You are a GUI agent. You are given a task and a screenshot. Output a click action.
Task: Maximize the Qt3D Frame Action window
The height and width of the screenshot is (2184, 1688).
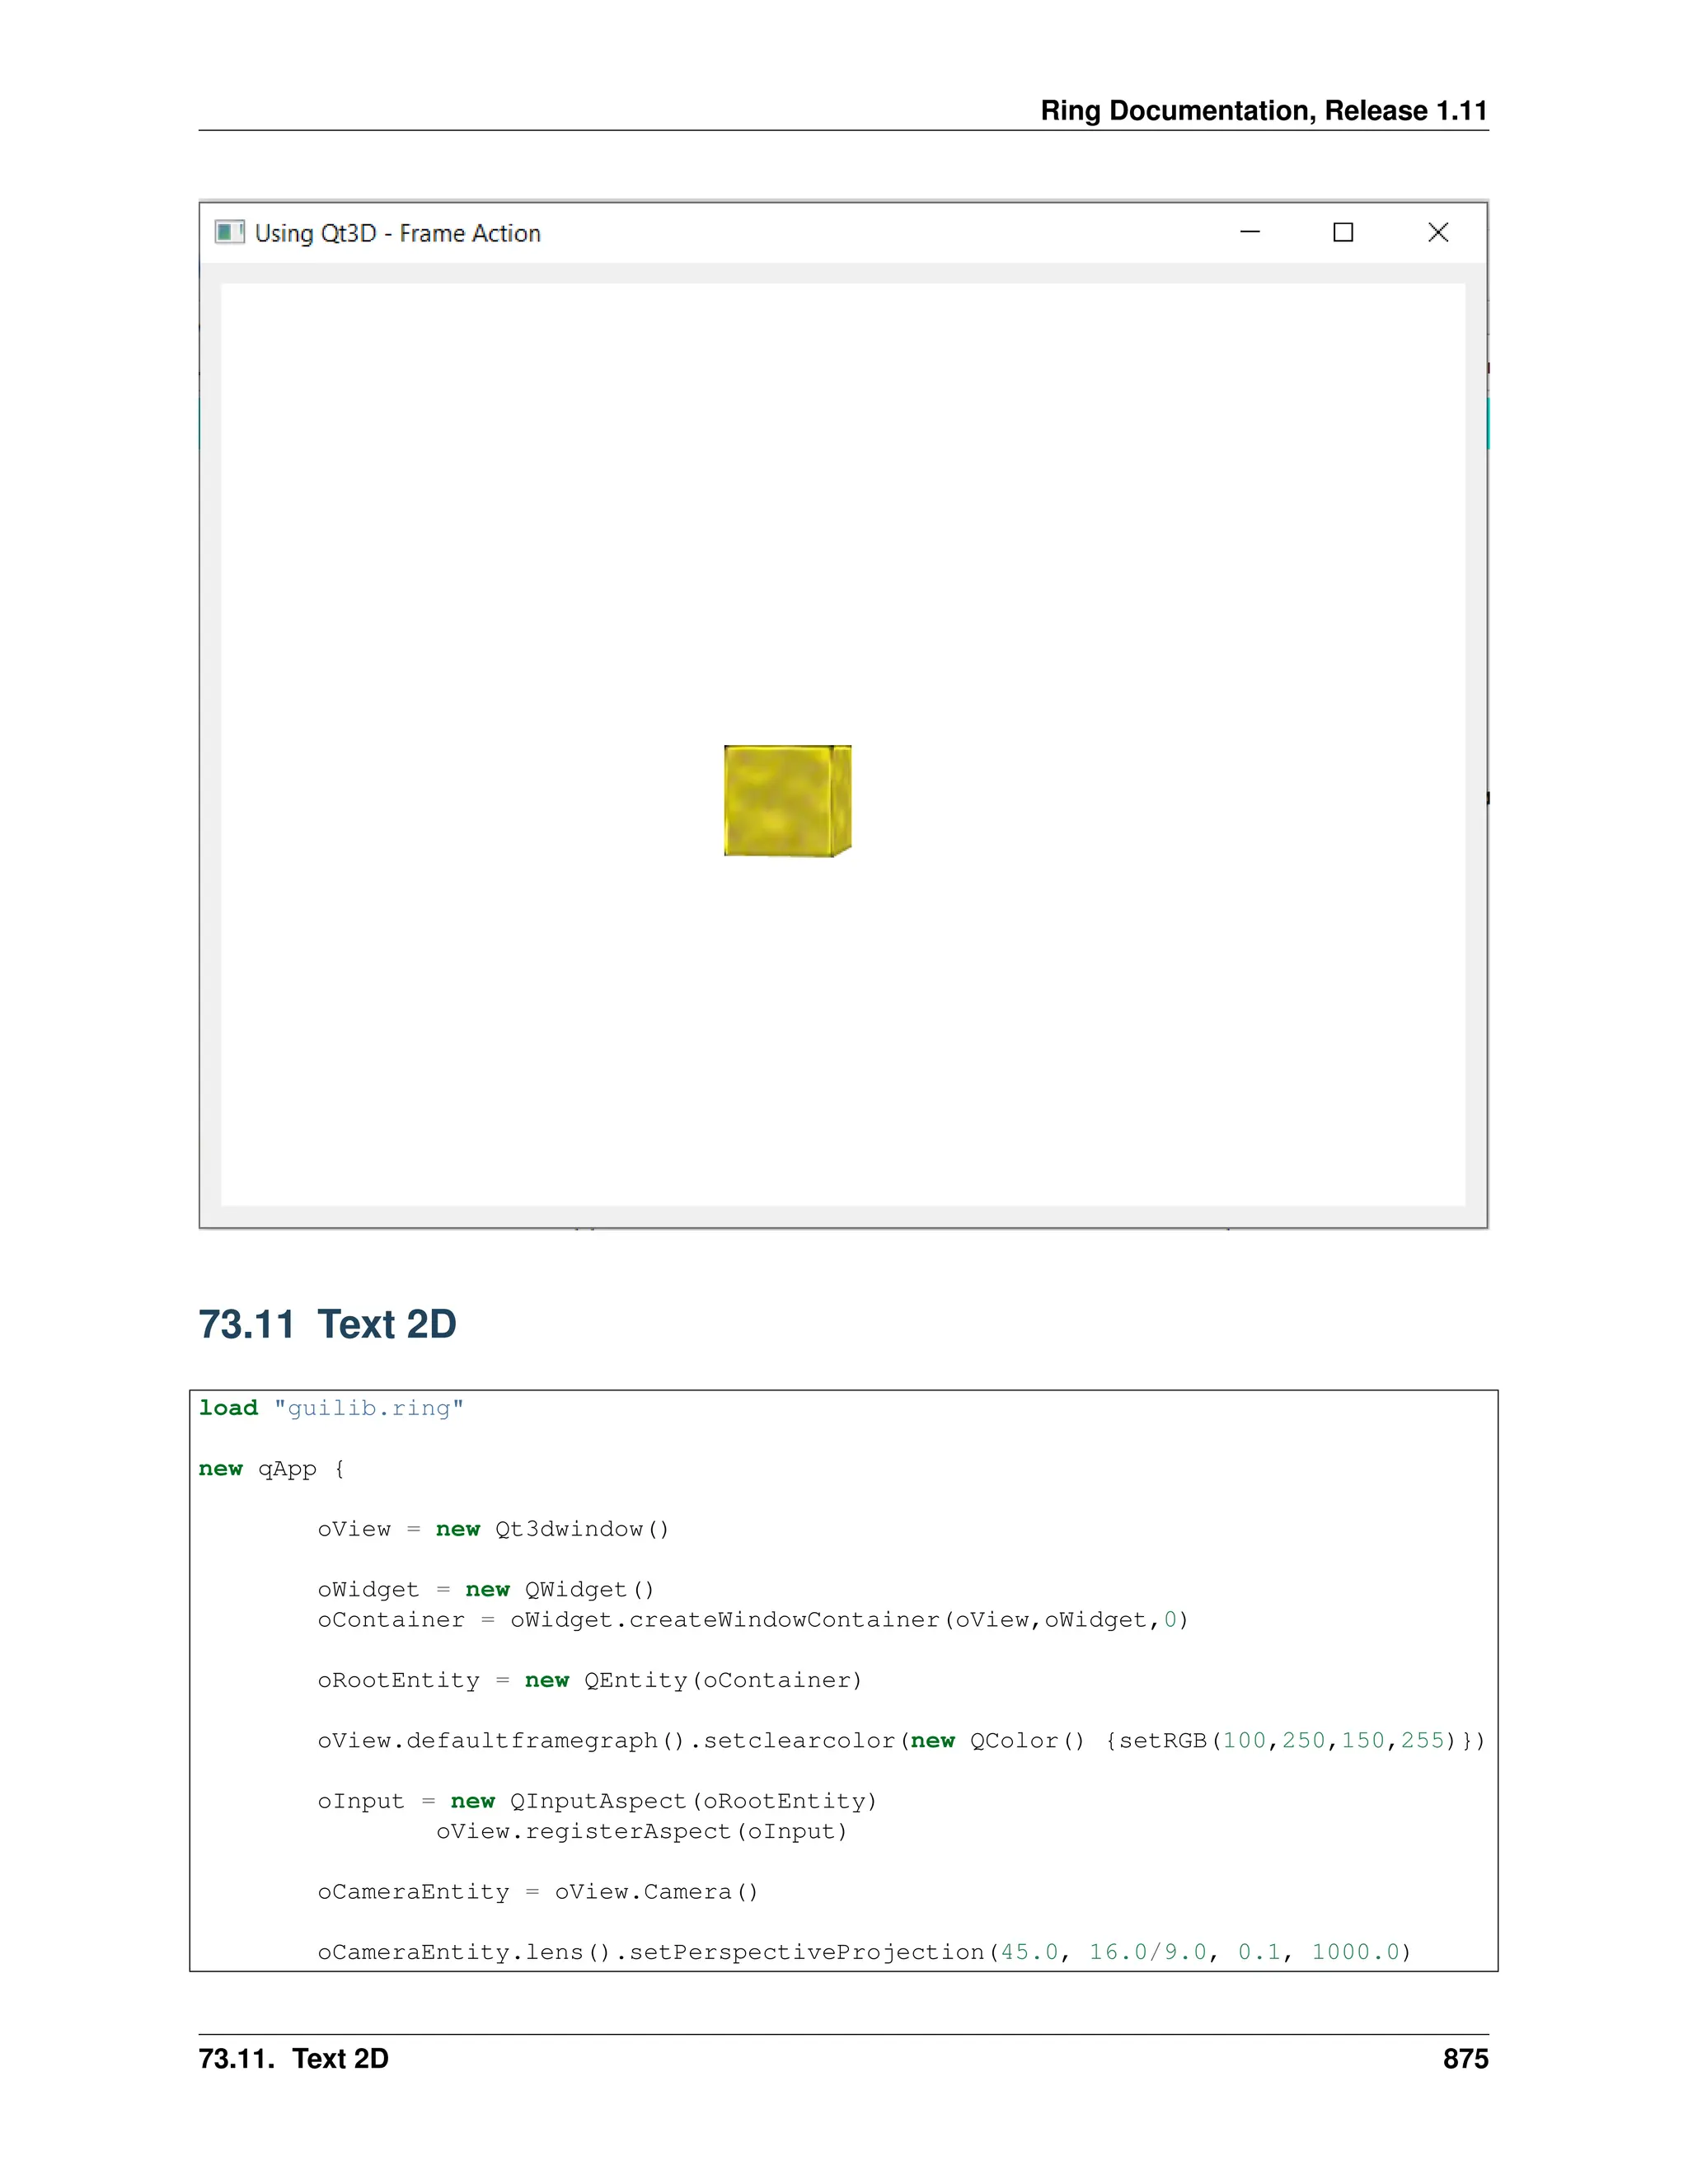pyautogui.click(x=1343, y=232)
